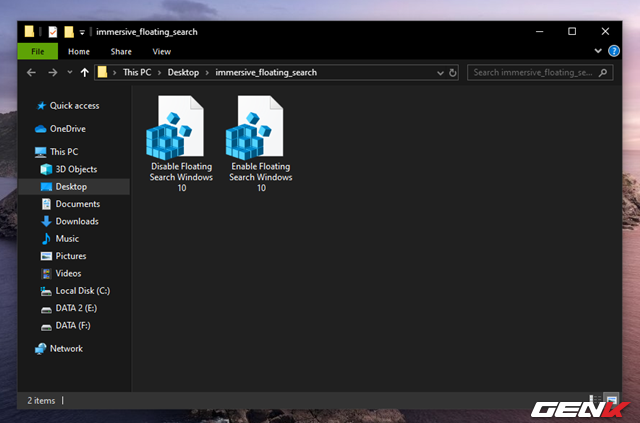
Task: Open the File menu tab
Action: (38, 51)
